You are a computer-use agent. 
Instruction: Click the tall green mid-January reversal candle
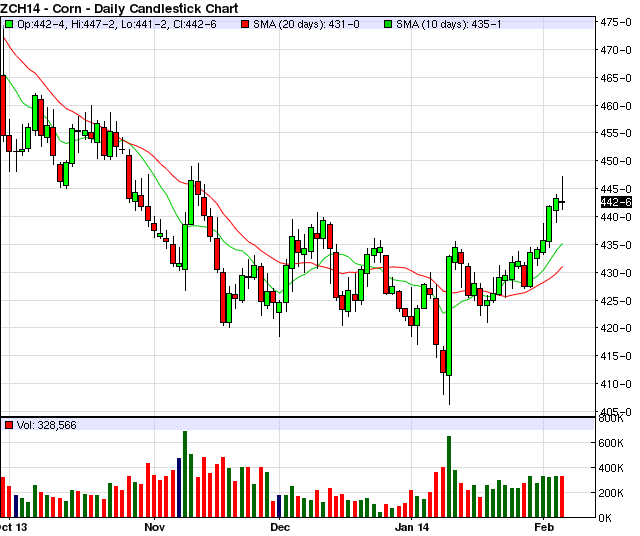(449, 316)
